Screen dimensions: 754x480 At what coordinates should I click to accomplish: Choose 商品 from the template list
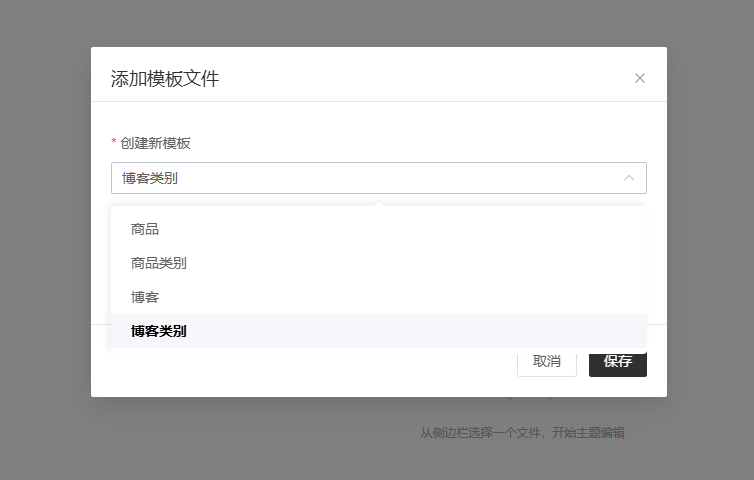pyautogui.click(x=145, y=229)
